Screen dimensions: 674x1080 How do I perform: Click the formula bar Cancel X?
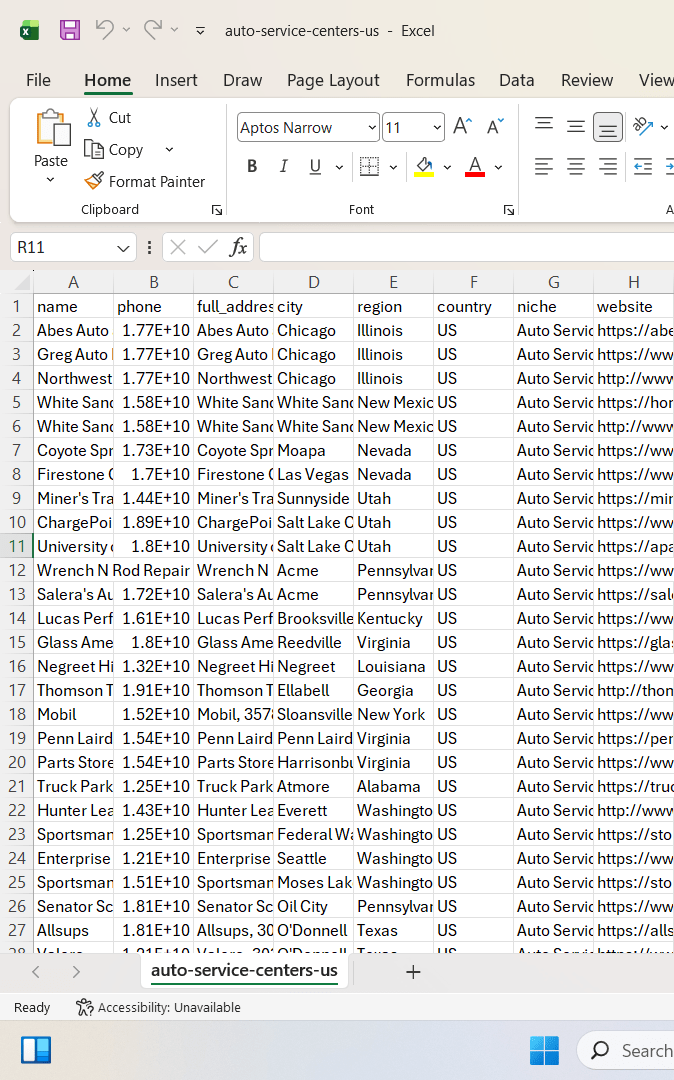point(178,247)
